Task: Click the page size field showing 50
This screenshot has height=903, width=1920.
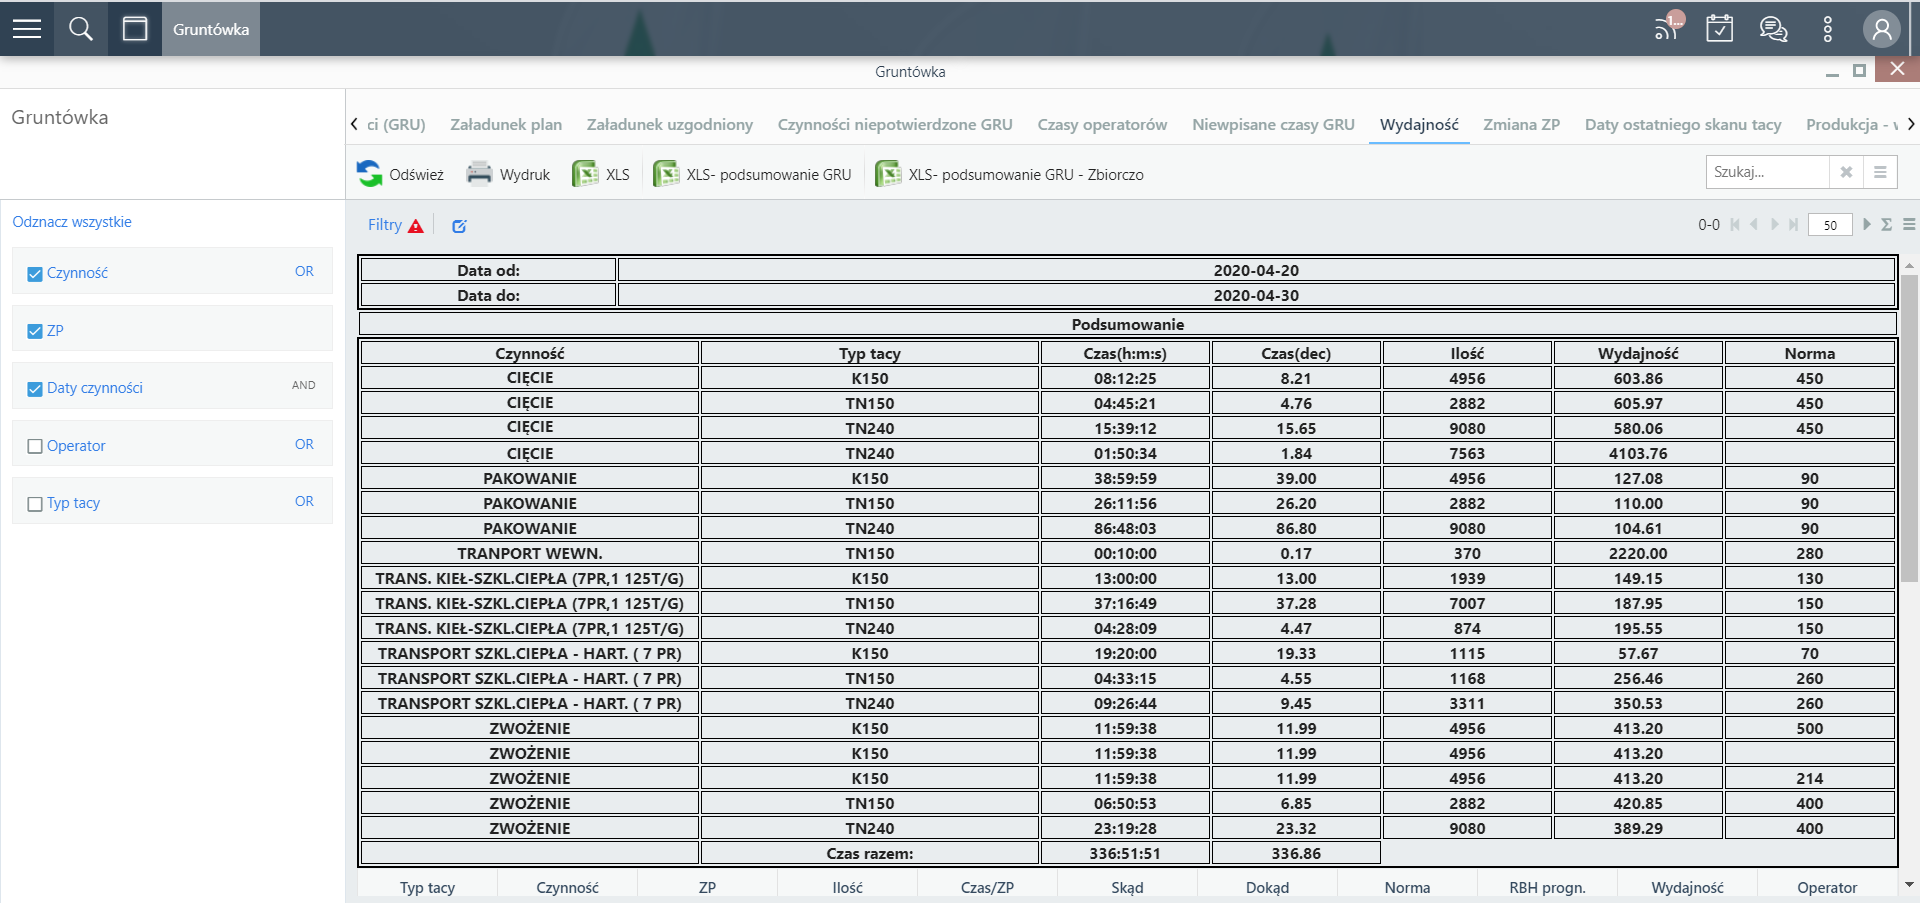Action: coord(1830,225)
